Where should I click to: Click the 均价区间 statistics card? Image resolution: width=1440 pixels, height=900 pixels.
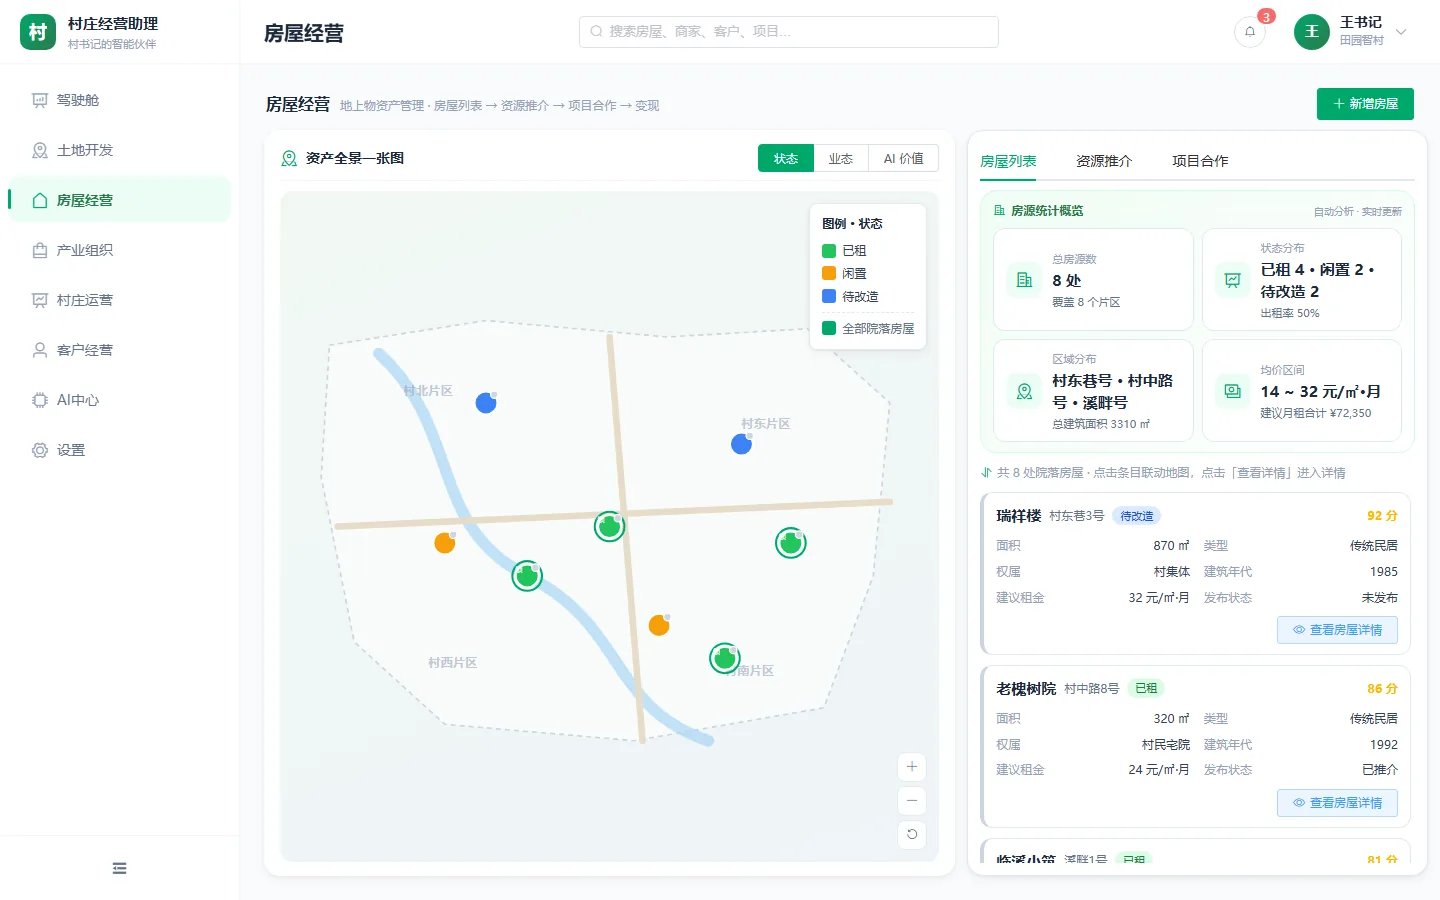click(x=1302, y=391)
